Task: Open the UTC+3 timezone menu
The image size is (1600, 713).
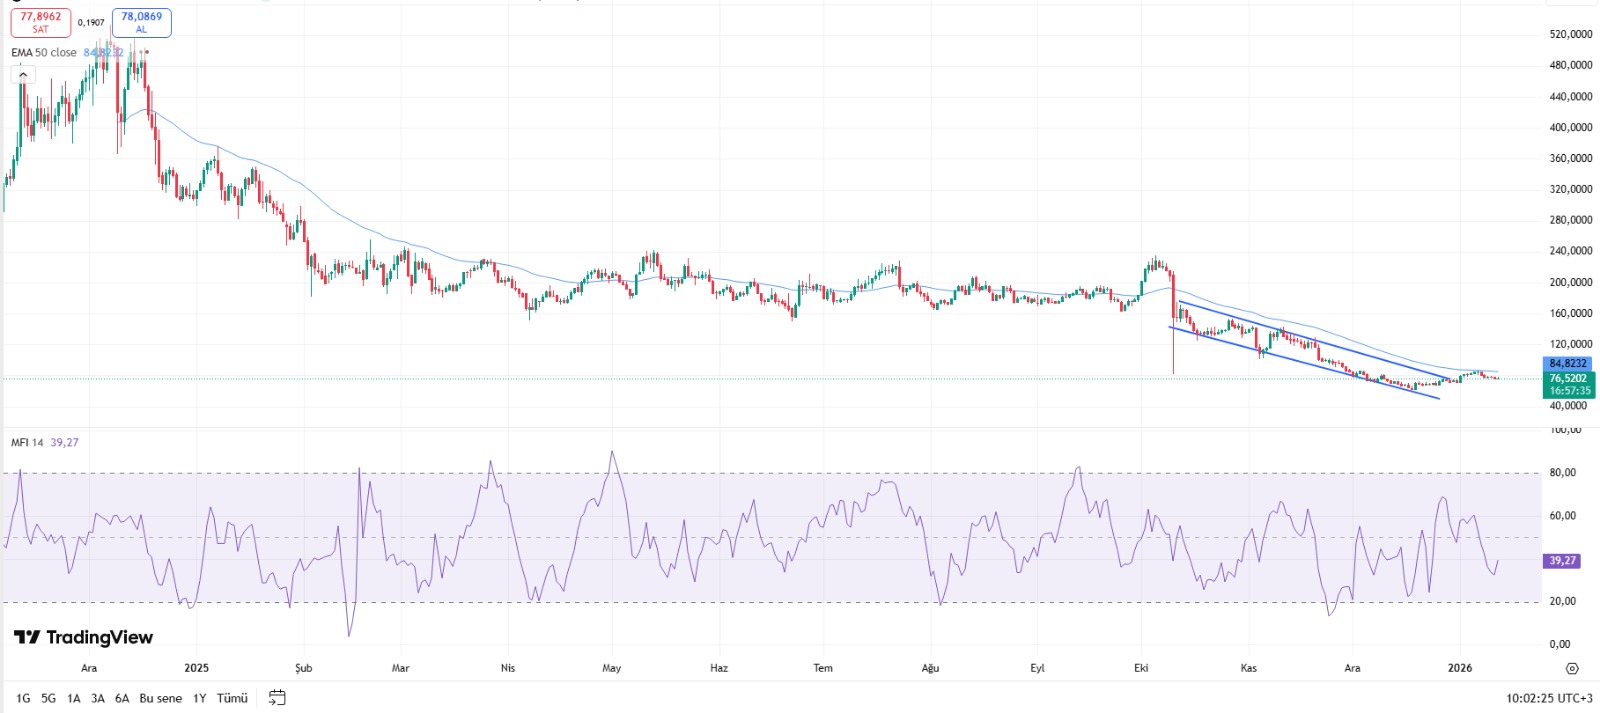Action: pos(1549,698)
